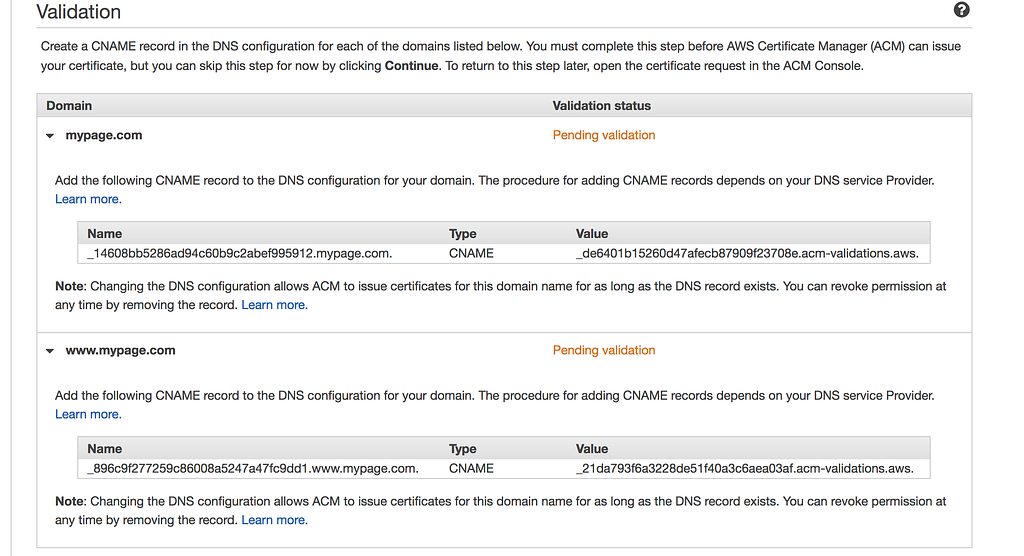
Task: Select the mypage.com CNAME record name
Action: (239, 253)
